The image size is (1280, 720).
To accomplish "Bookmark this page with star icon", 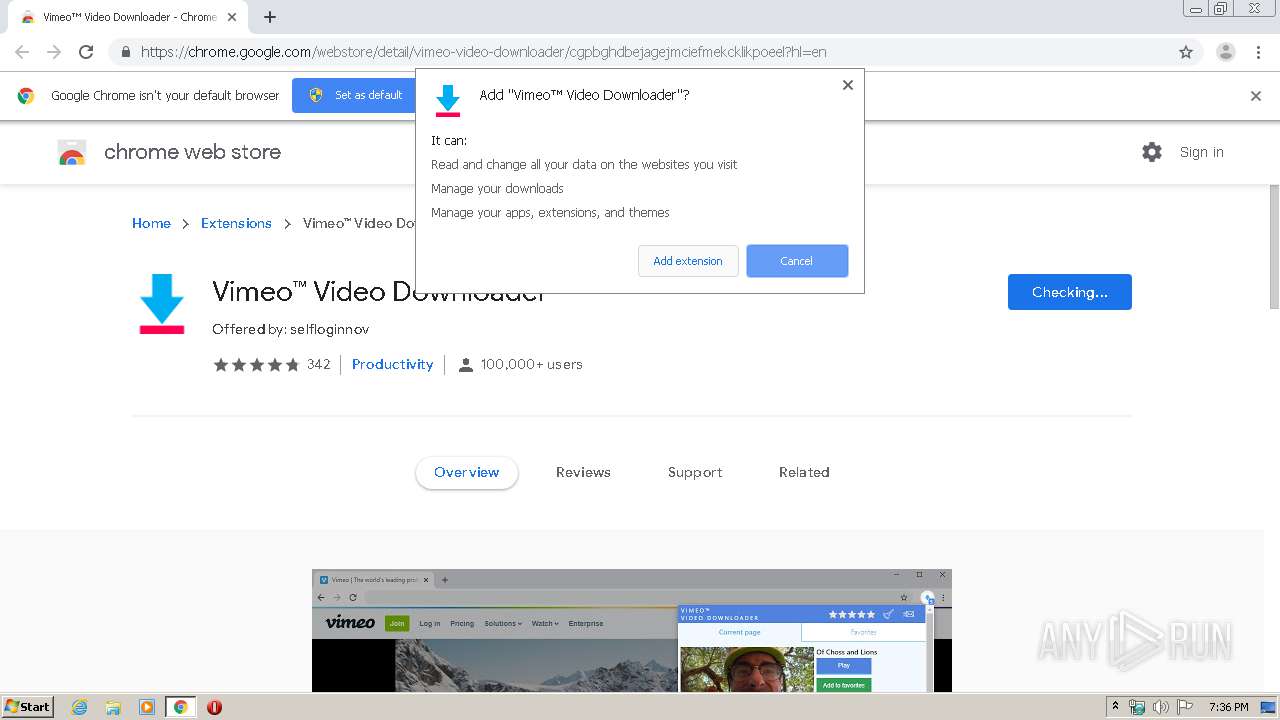I will pyautogui.click(x=1186, y=52).
